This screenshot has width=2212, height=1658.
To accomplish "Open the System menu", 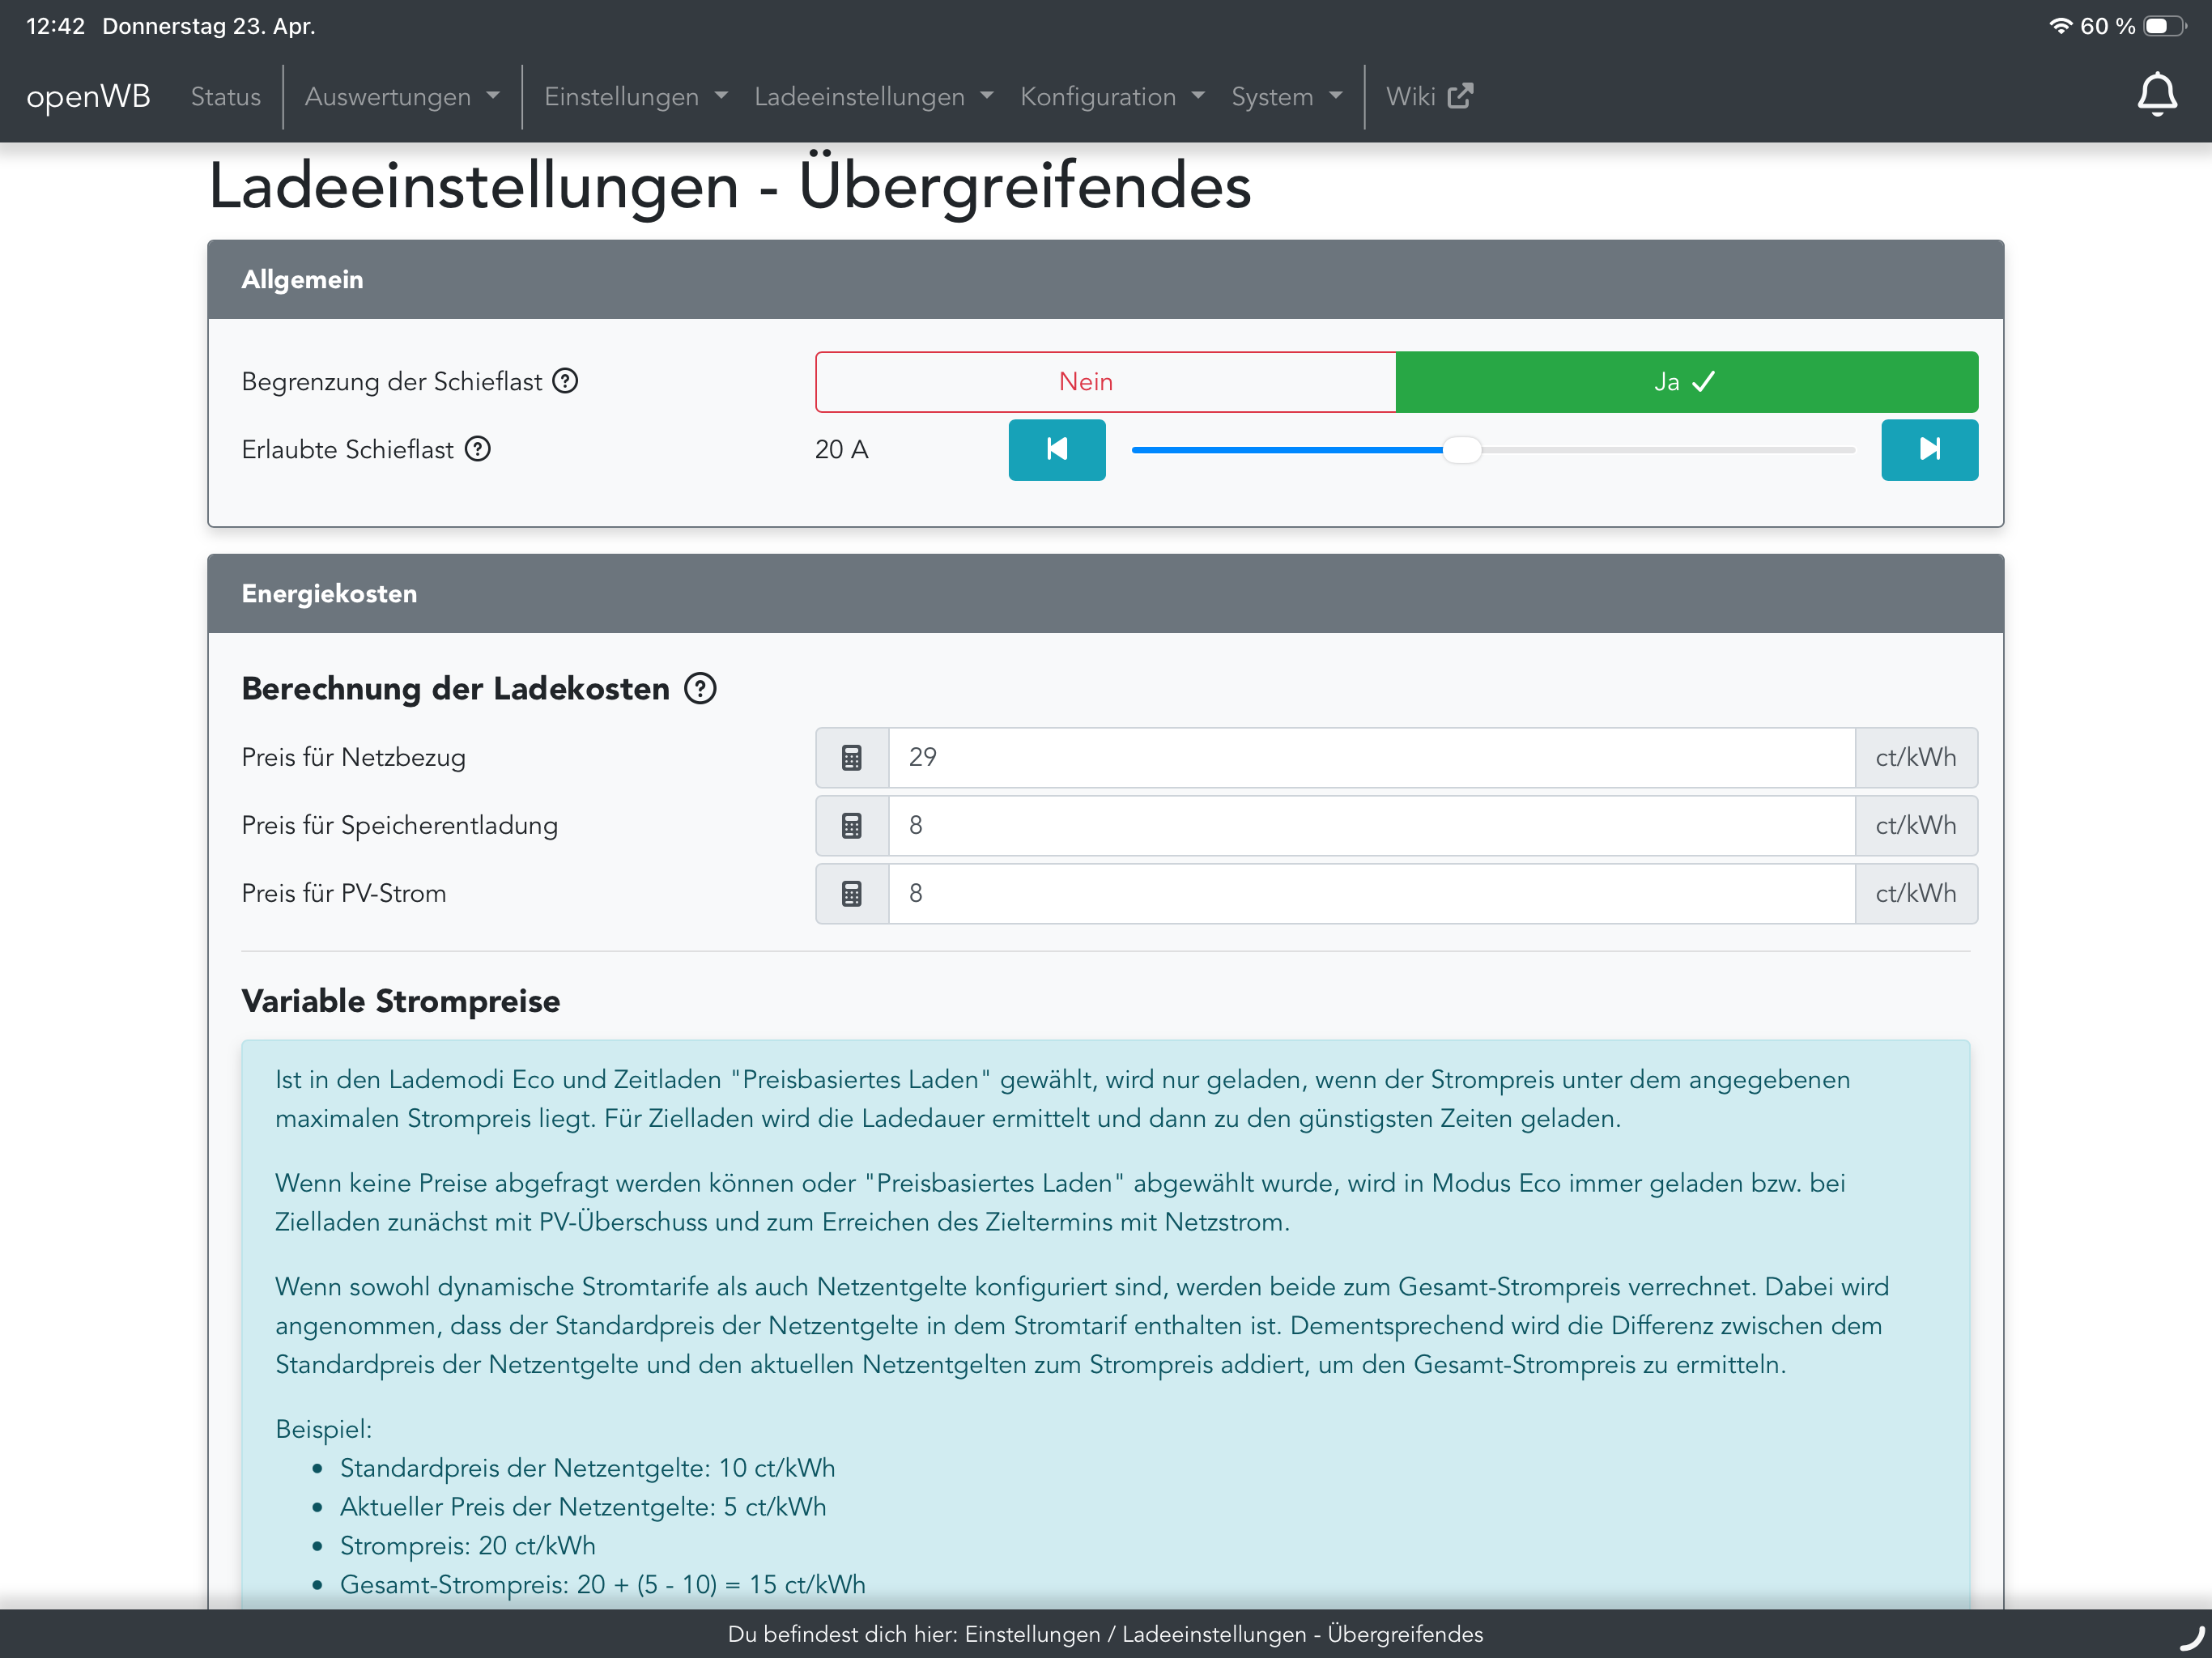I will coord(1285,97).
